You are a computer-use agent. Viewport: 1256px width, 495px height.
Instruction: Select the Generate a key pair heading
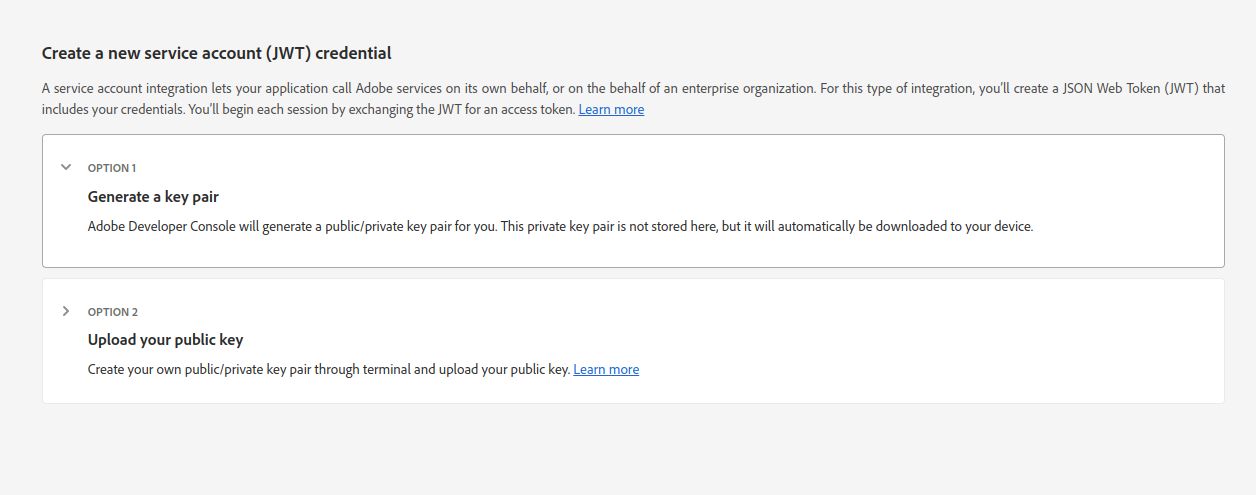153,197
